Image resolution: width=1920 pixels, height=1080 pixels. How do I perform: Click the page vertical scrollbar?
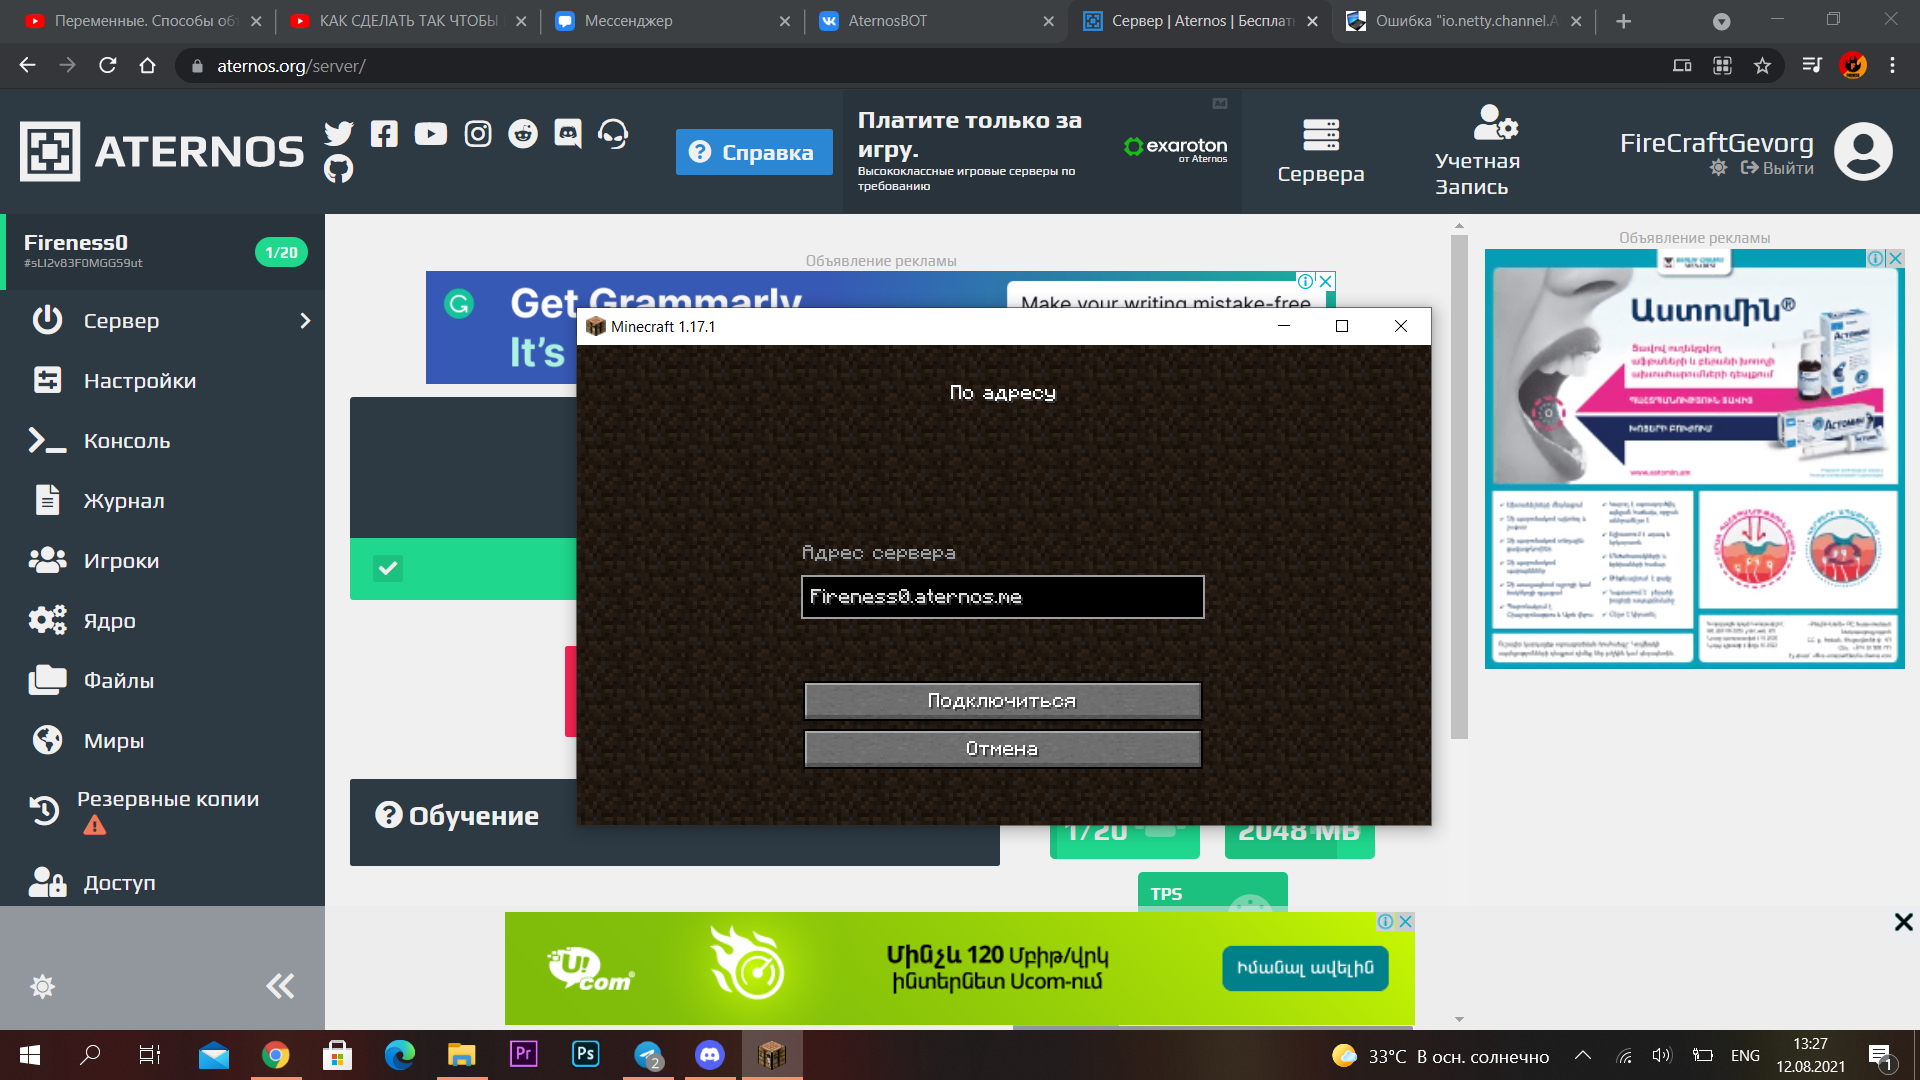tap(1459, 487)
